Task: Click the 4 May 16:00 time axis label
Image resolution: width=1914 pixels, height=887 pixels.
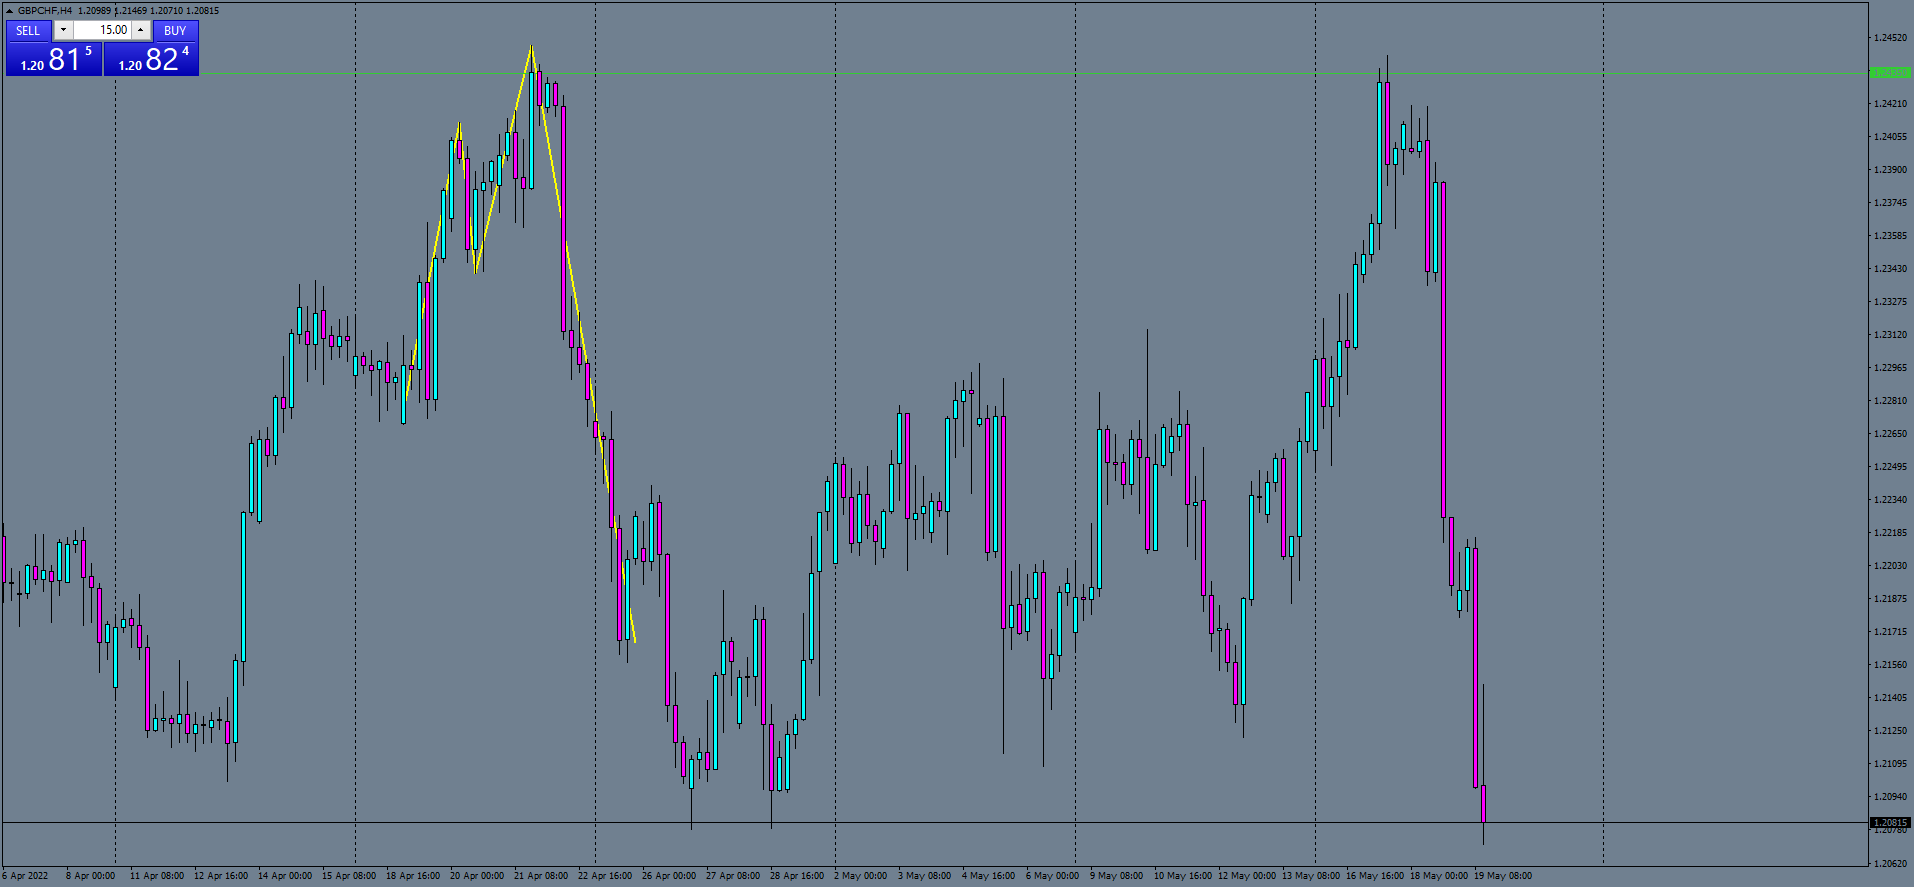Action: tap(988, 876)
